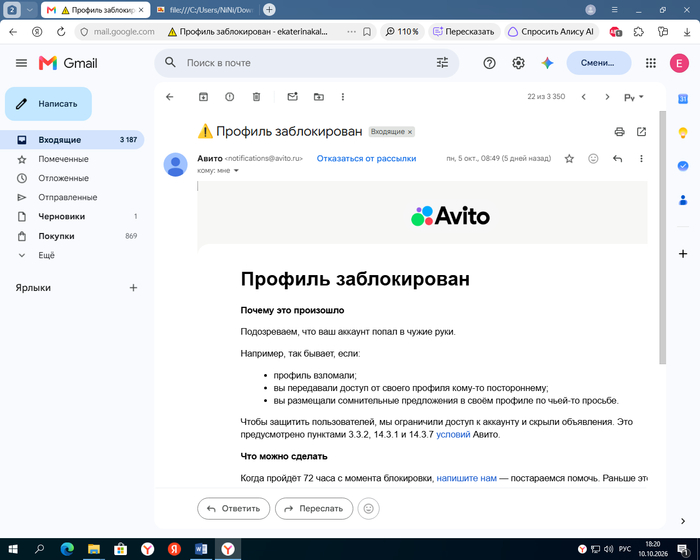This screenshot has width=700, height=560.
Task: Click the напишите нам link
Action: 466,478
